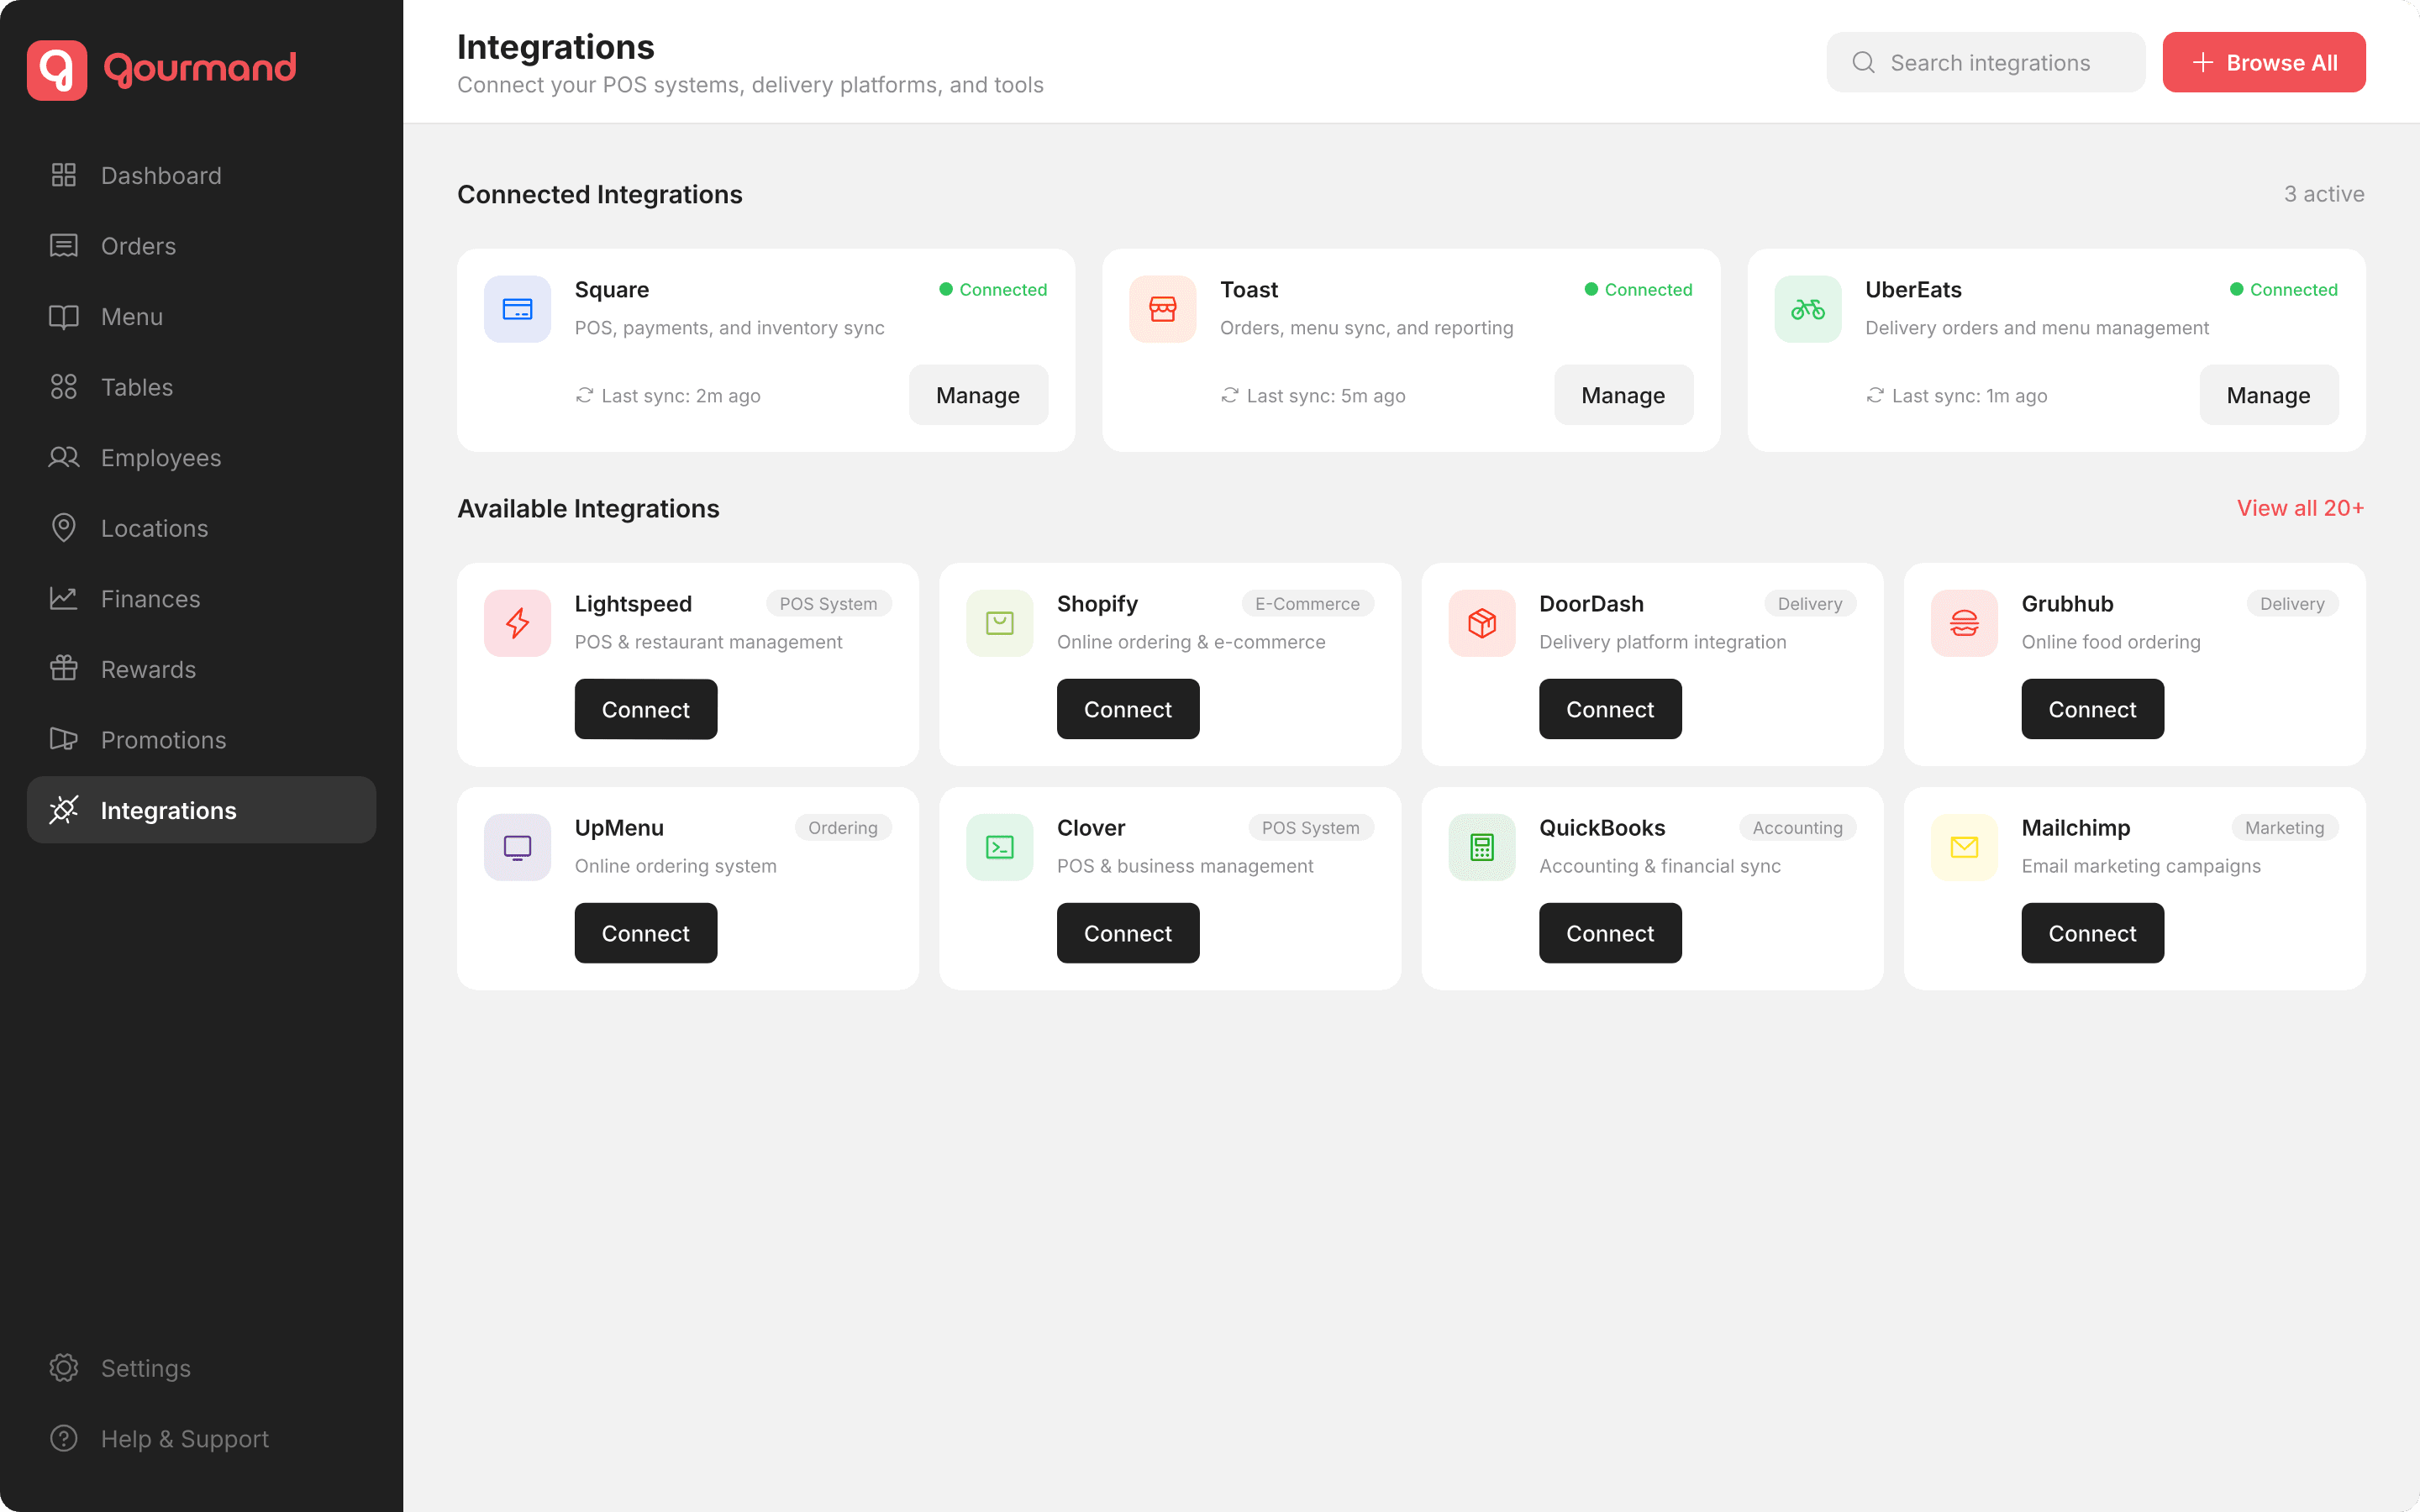Open the Menu section
The height and width of the screenshot is (1512, 2420).
[201, 317]
